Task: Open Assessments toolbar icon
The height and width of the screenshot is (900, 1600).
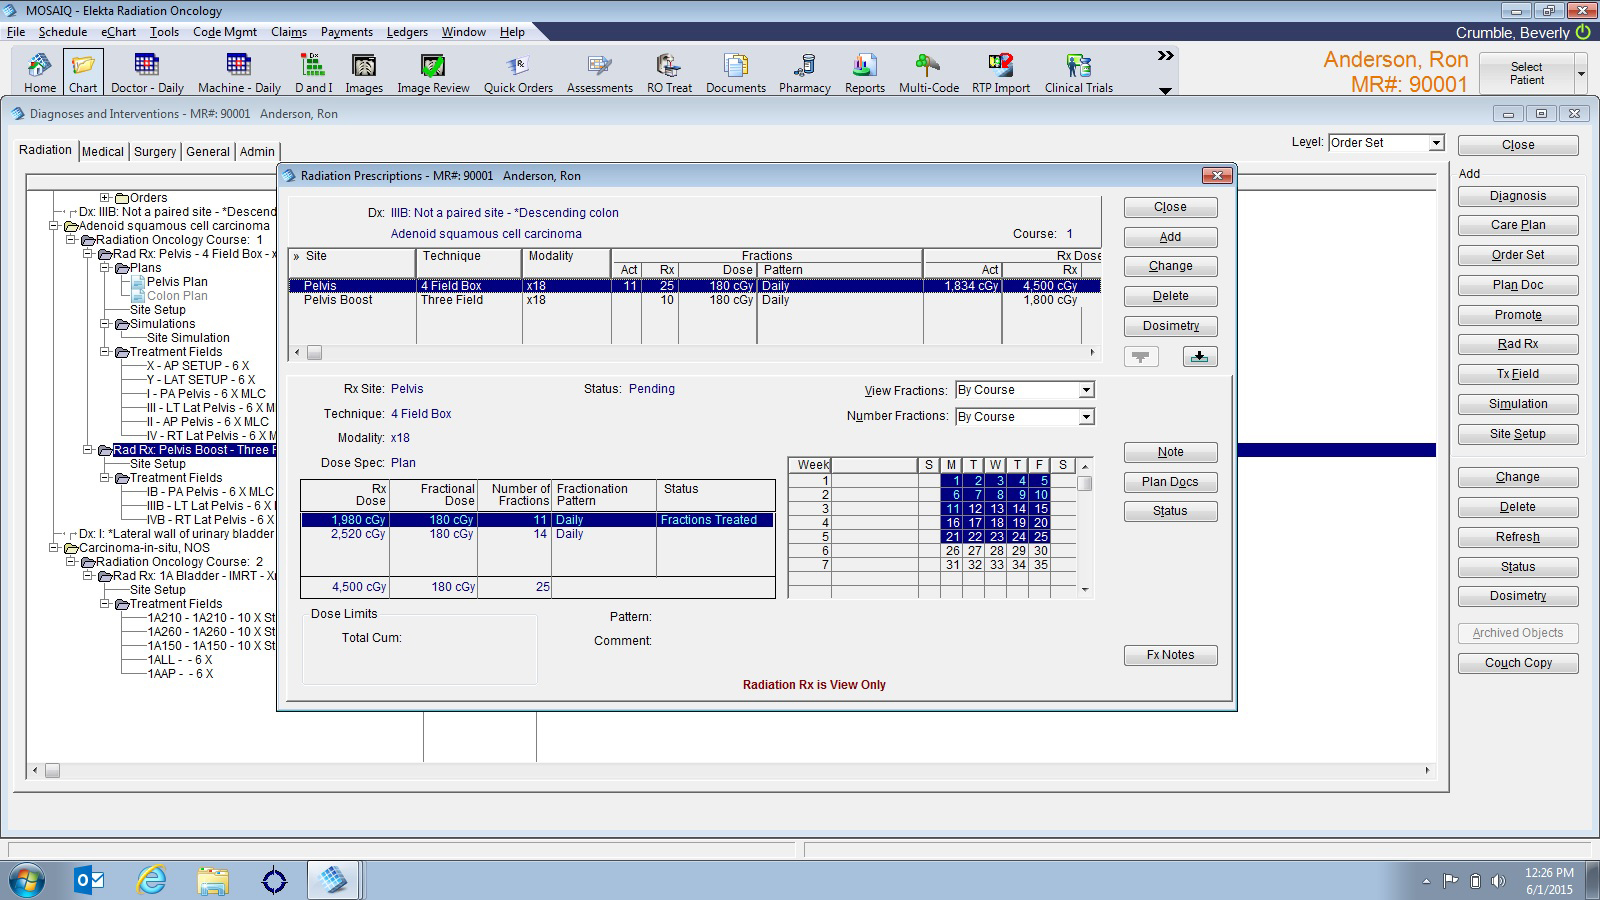Action: (x=600, y=73)
